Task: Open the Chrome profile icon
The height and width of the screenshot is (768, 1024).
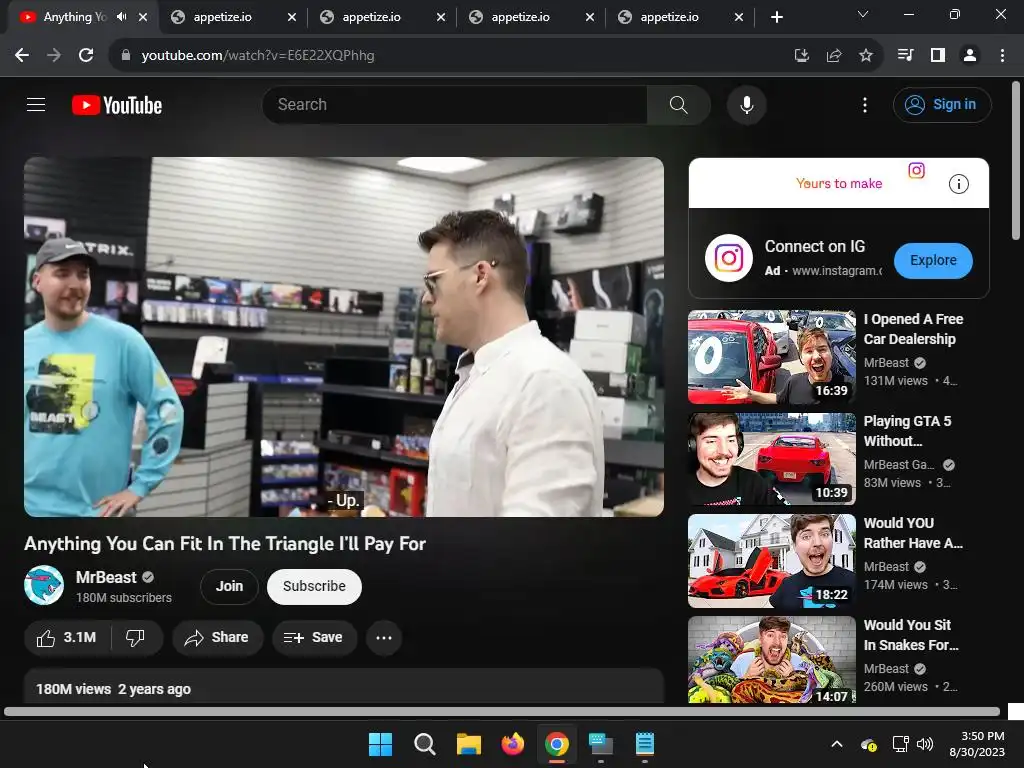Action: [970, 56]
